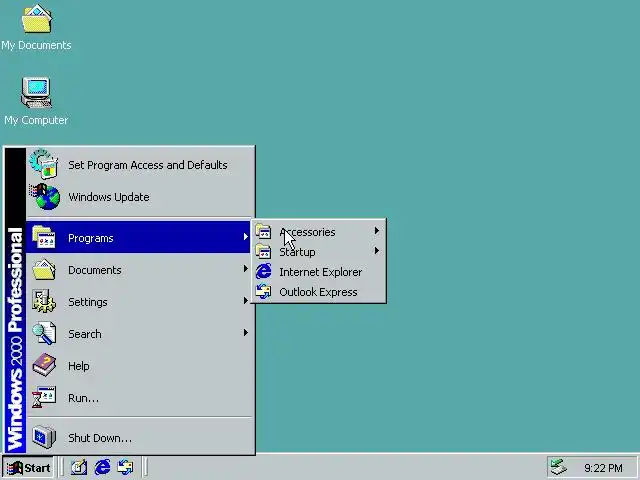Viewport: 640px width, 480px height.
Task: Click the Shut Down monitor icon
Action: (44, 437)
